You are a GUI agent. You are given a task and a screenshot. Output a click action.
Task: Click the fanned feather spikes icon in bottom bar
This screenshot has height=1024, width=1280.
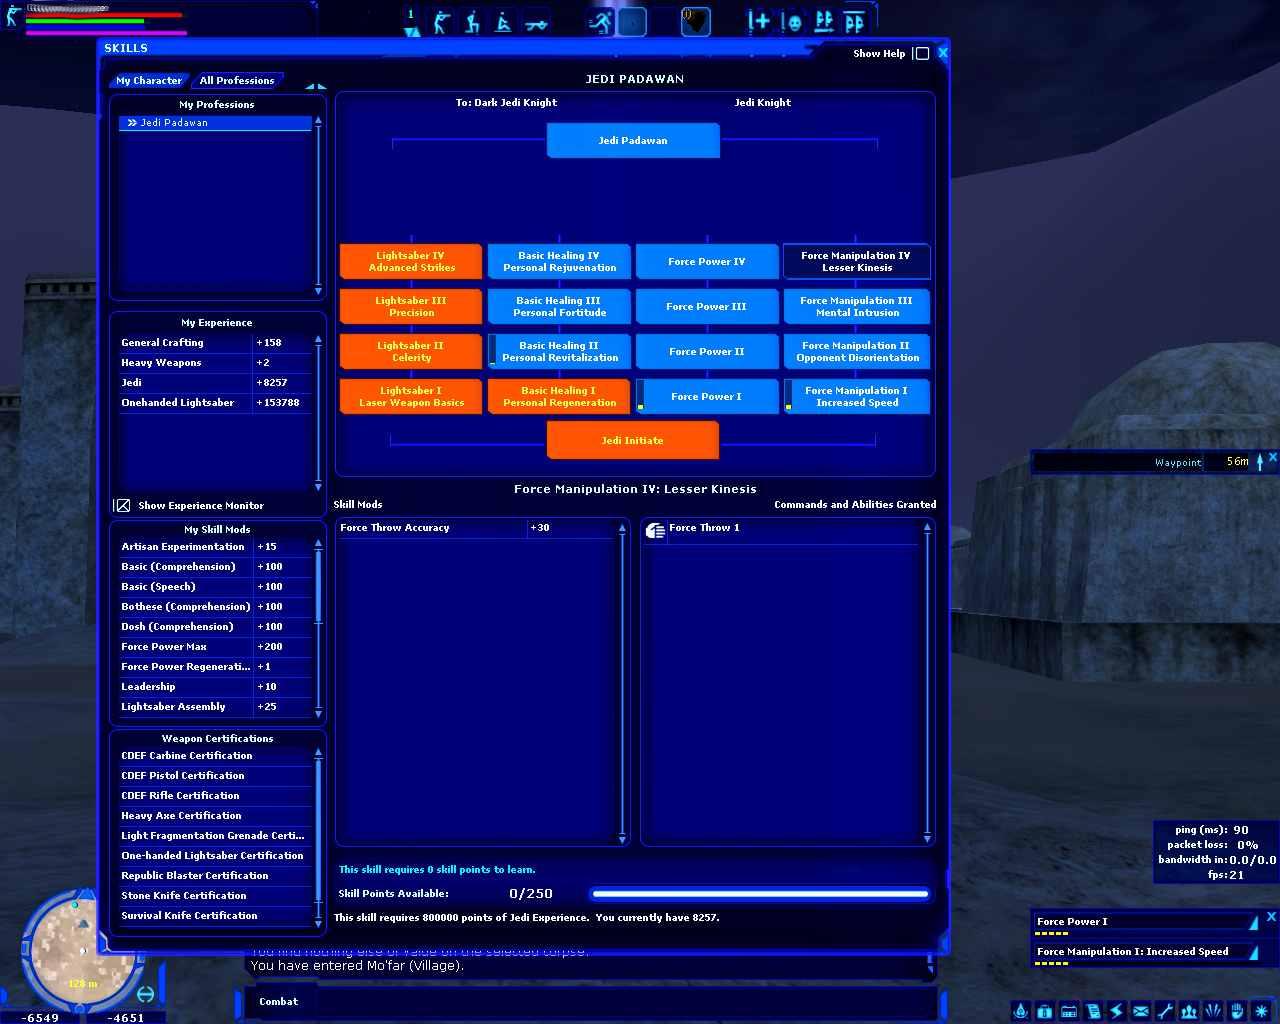(1212, 1011)
